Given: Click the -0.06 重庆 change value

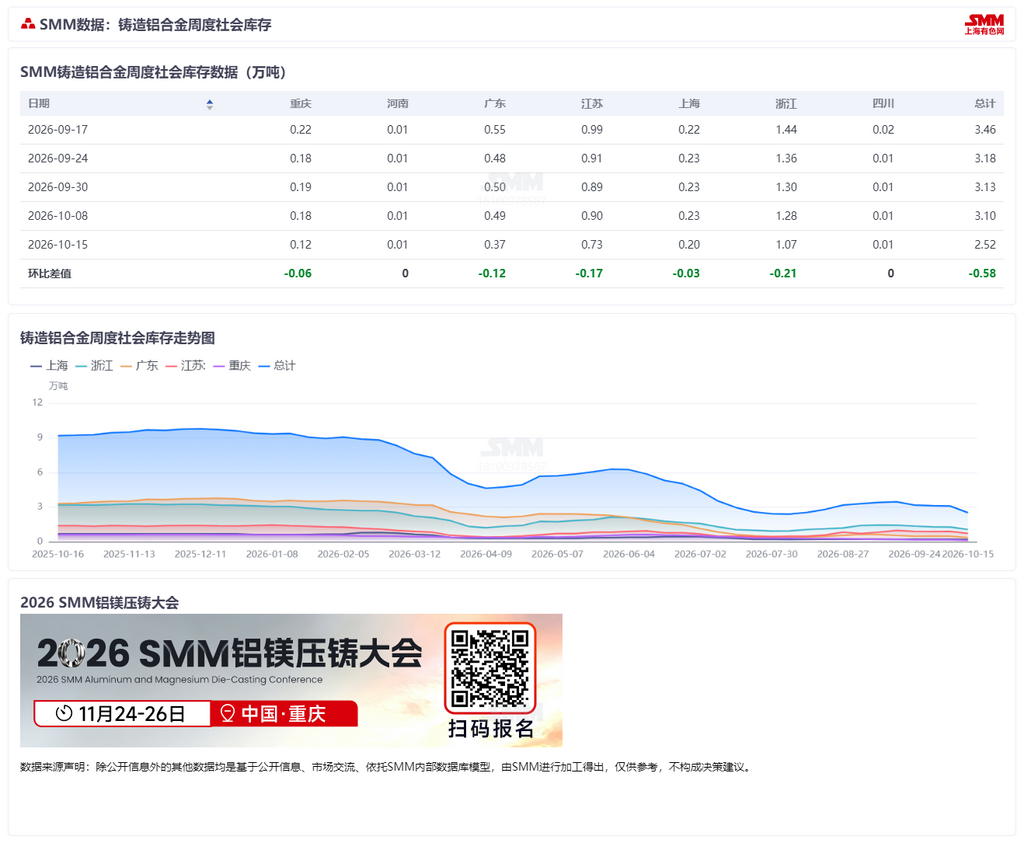Looking at the screenshot, I should click(x=298, y=273).
